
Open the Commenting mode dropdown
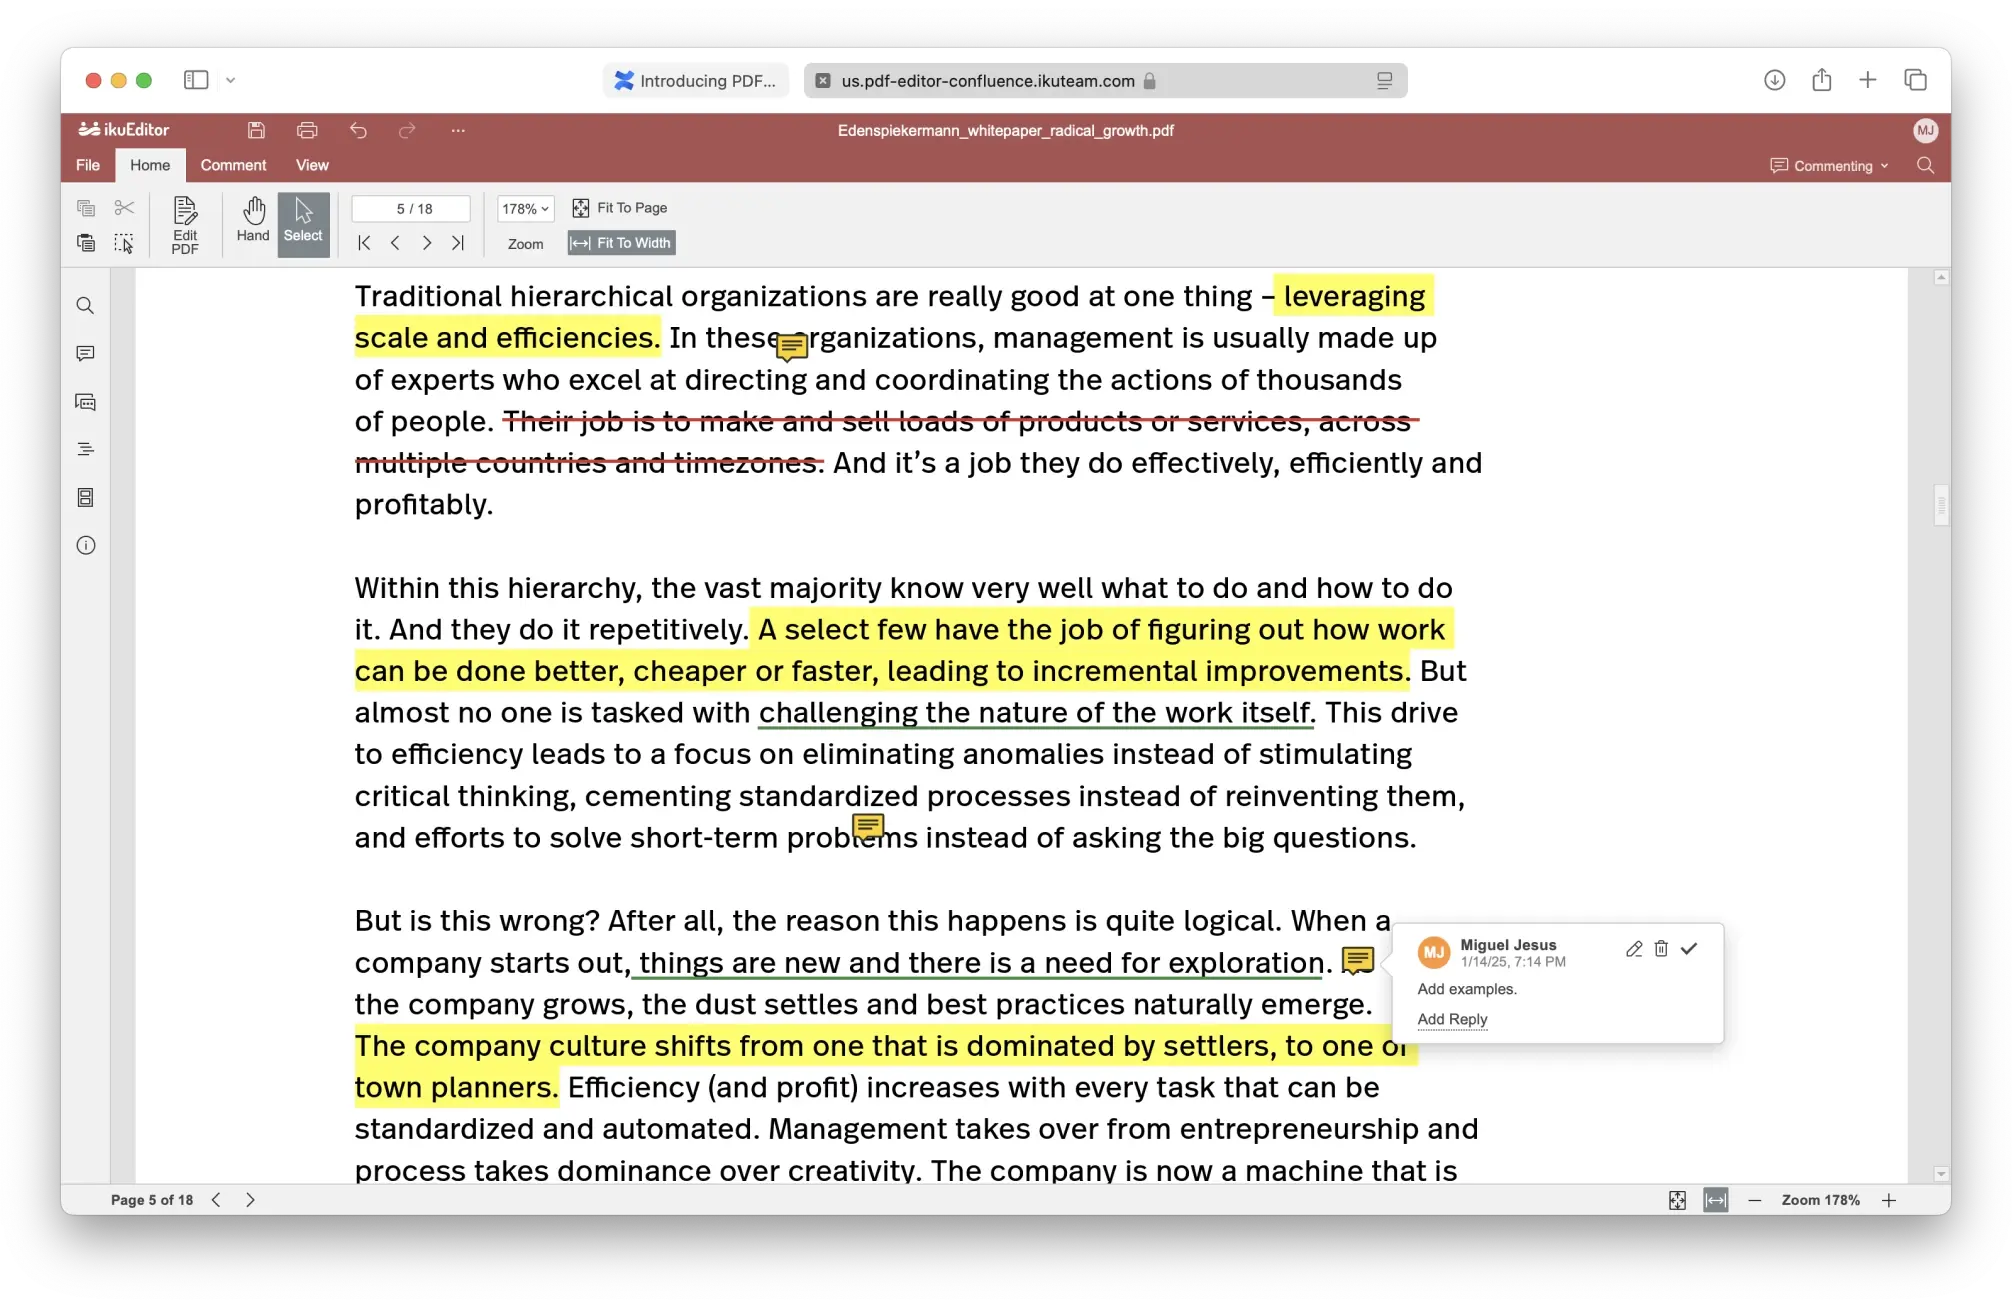tap(1829, 166)
